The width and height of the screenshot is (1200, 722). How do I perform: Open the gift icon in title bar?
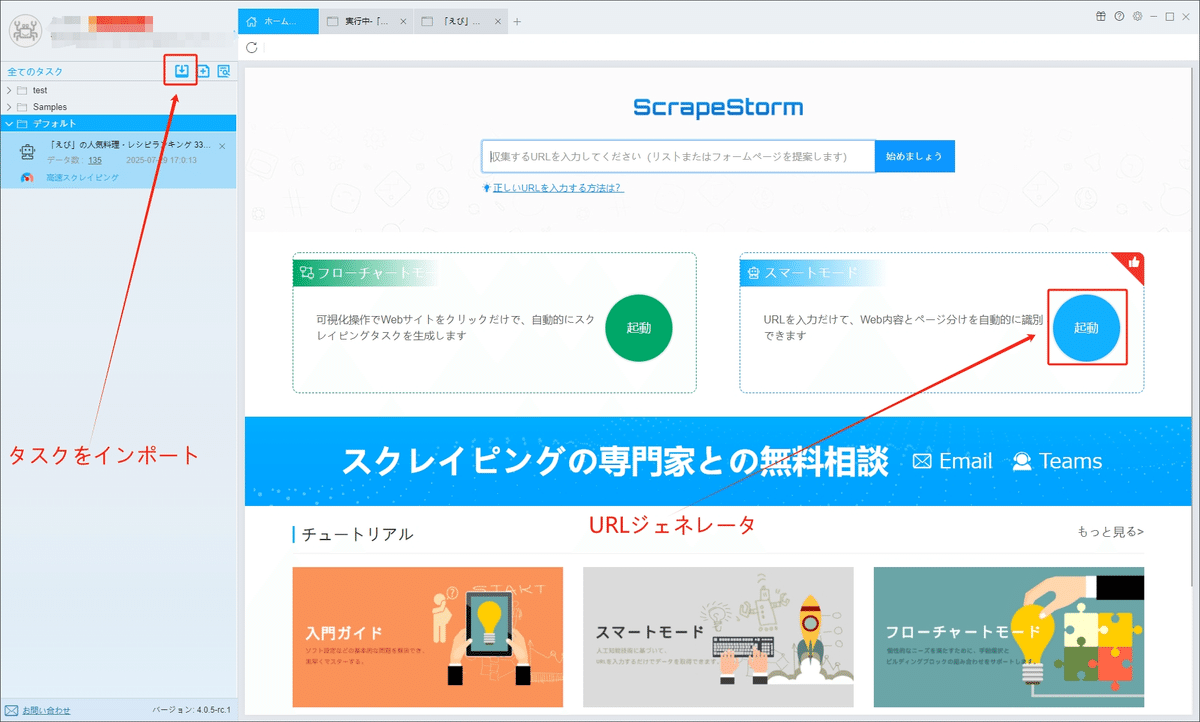[x=1101, y=16]
